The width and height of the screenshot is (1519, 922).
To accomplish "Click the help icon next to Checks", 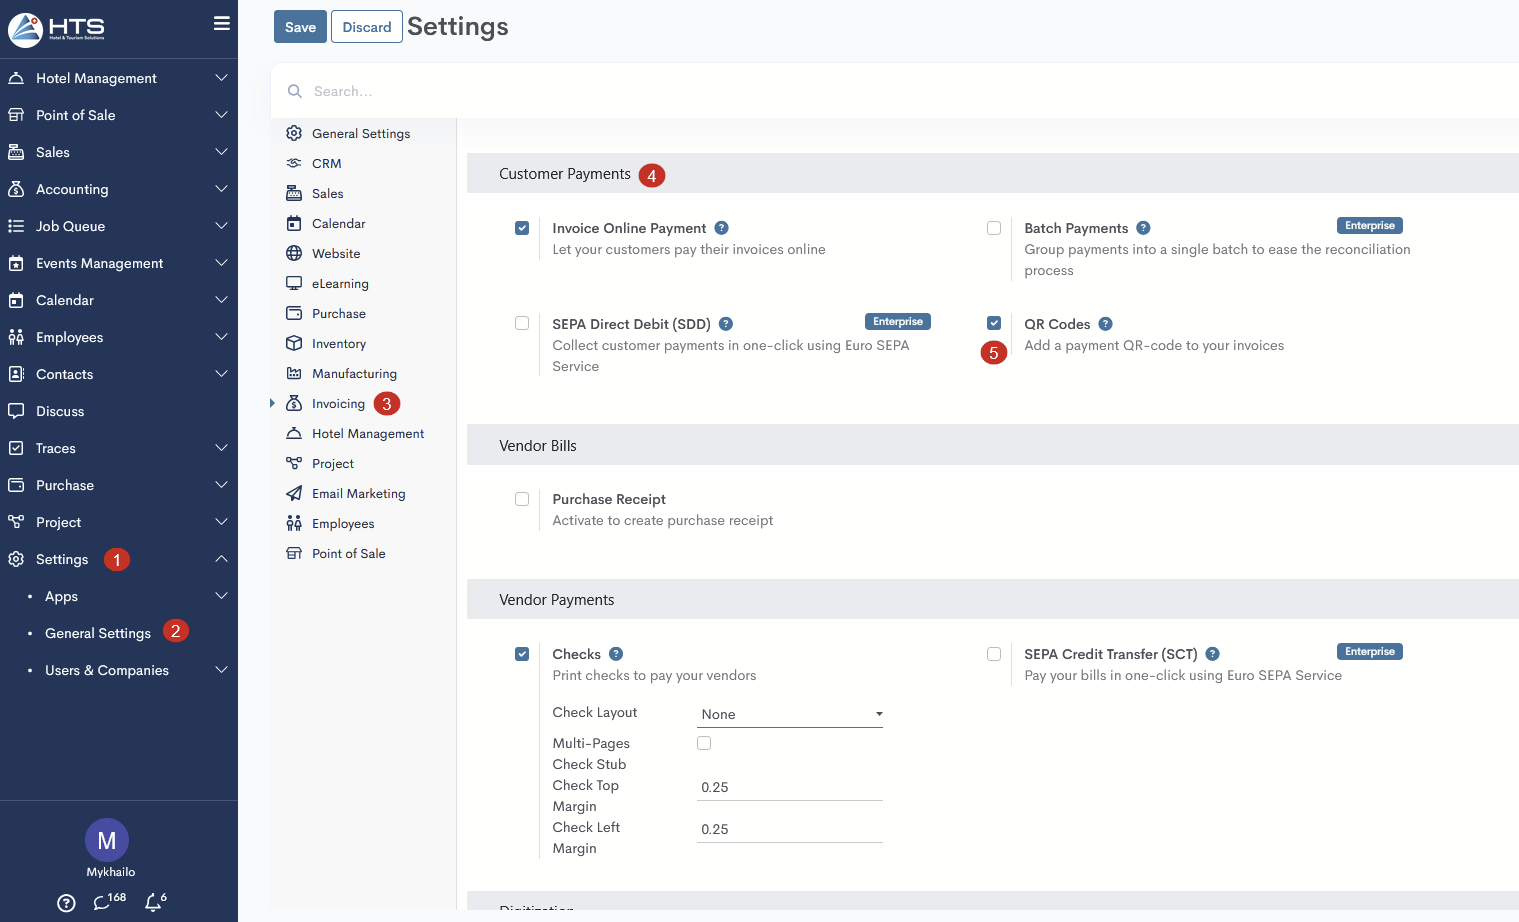I will (x=616, y=654).
